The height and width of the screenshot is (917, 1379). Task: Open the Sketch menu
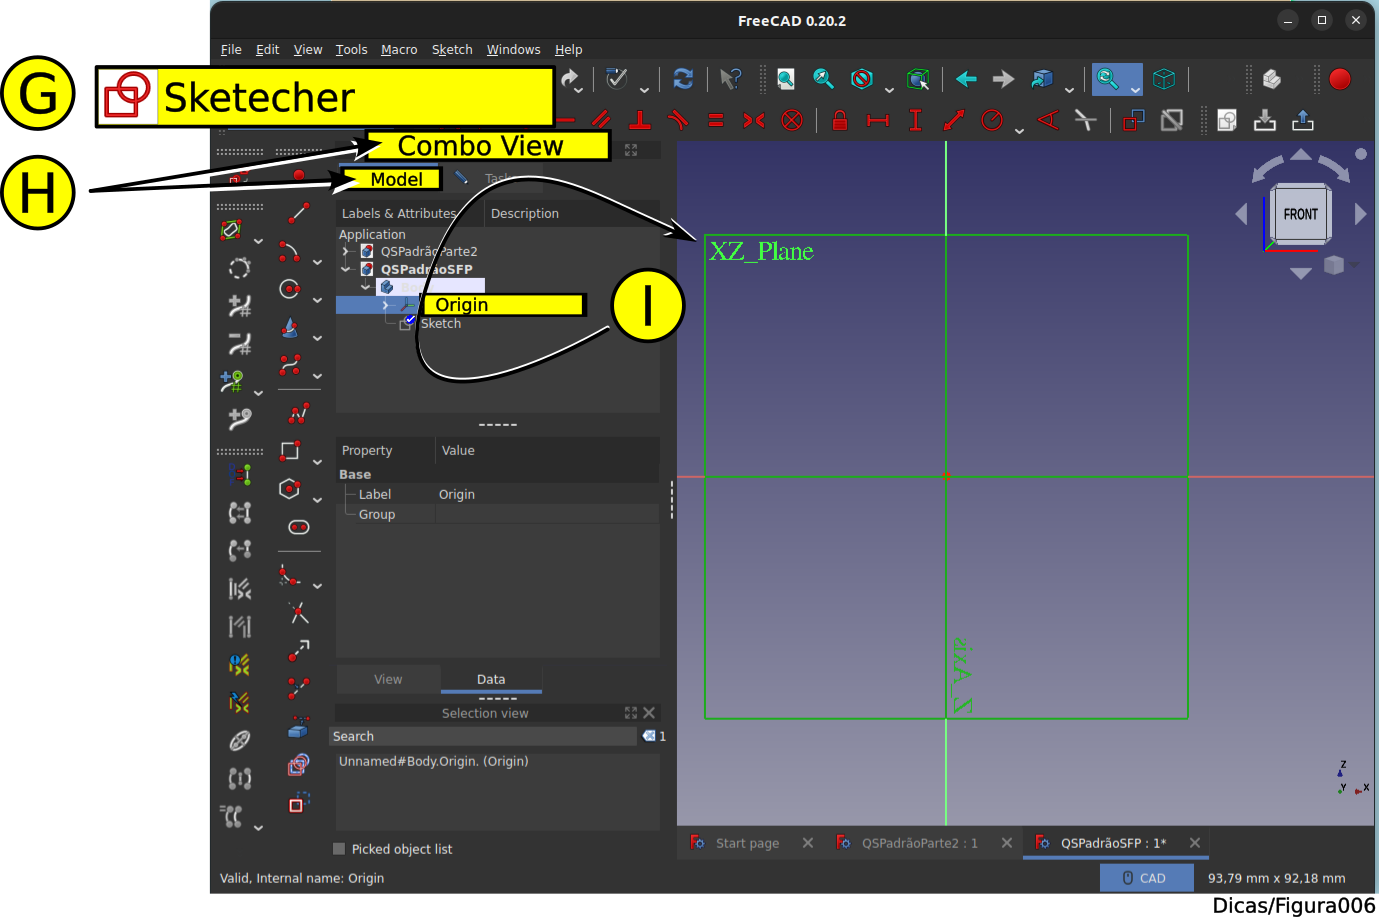(452, 49)
